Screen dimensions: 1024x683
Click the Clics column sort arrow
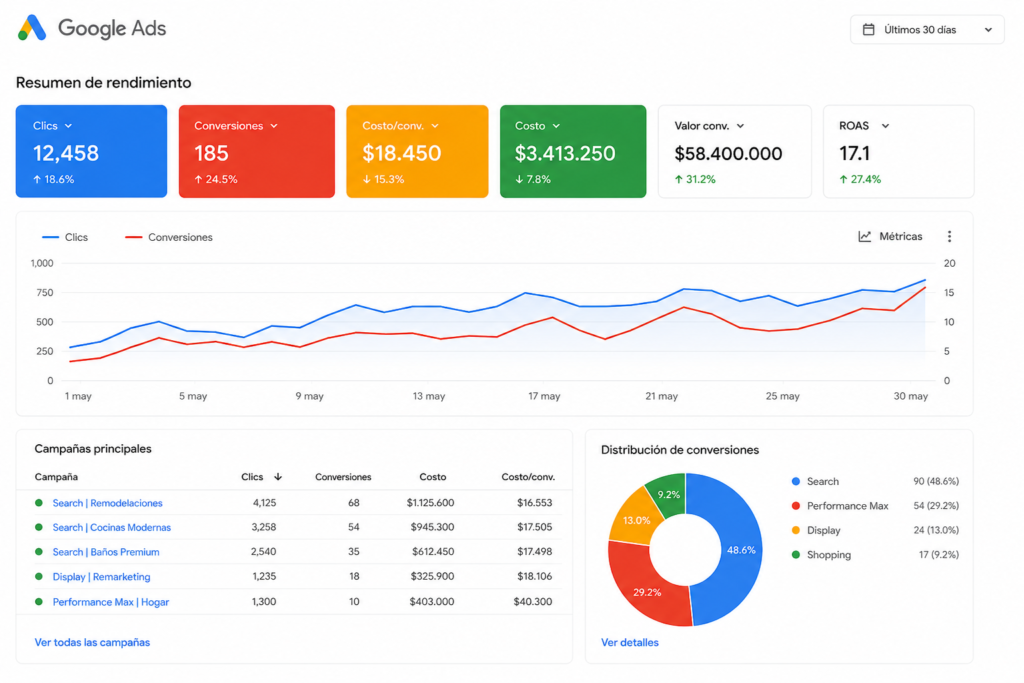[278, 477]
